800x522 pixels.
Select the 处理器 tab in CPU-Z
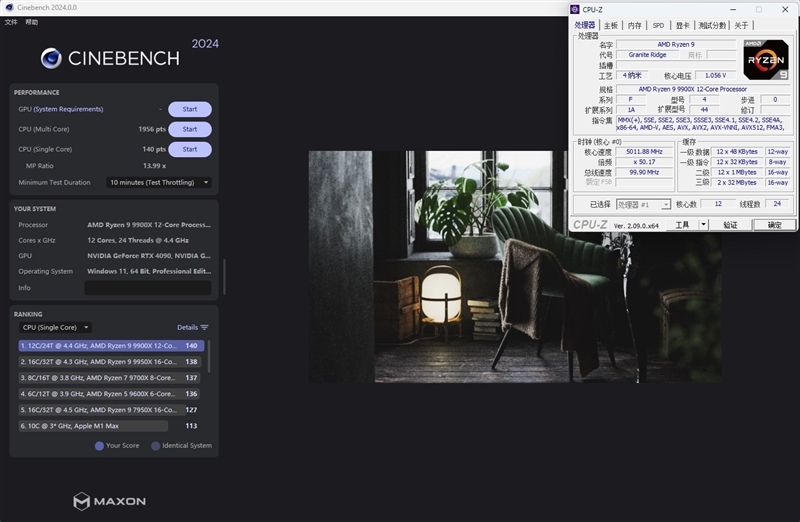(x=585, y=25)
